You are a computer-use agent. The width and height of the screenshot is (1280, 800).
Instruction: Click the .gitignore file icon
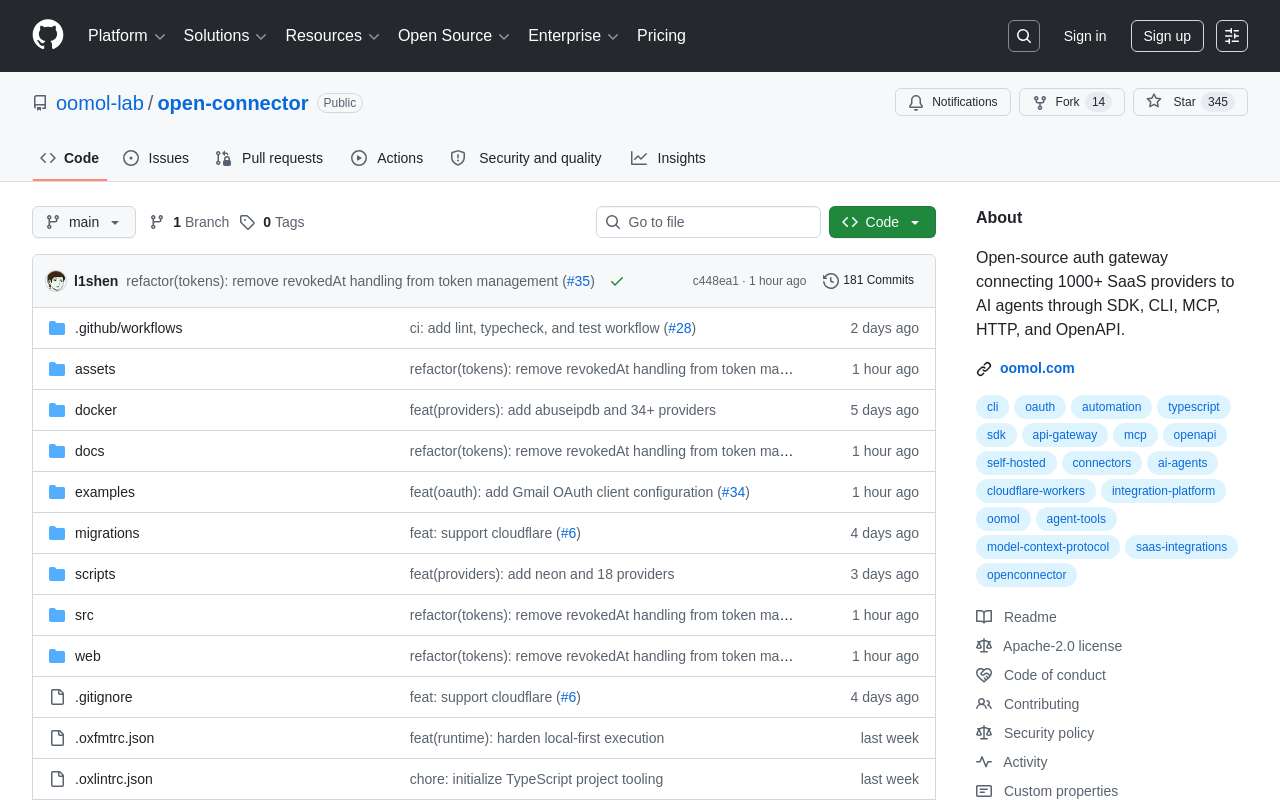(x=57, y=697)
